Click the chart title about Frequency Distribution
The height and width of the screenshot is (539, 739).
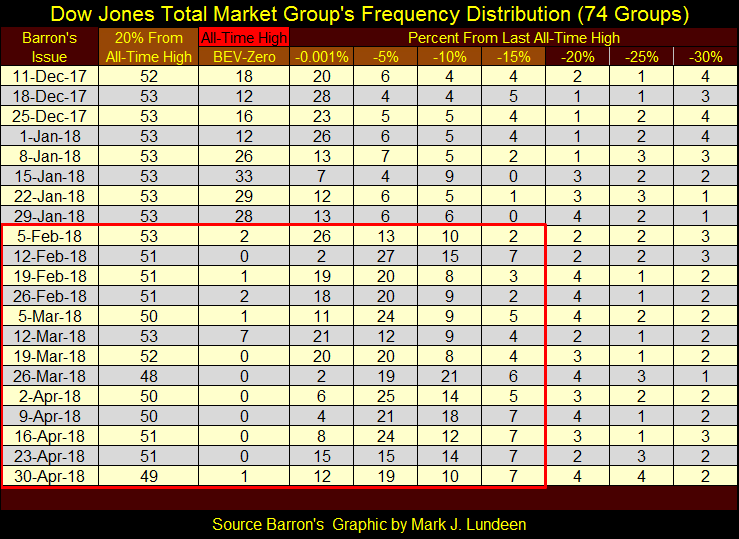(369, 15)
